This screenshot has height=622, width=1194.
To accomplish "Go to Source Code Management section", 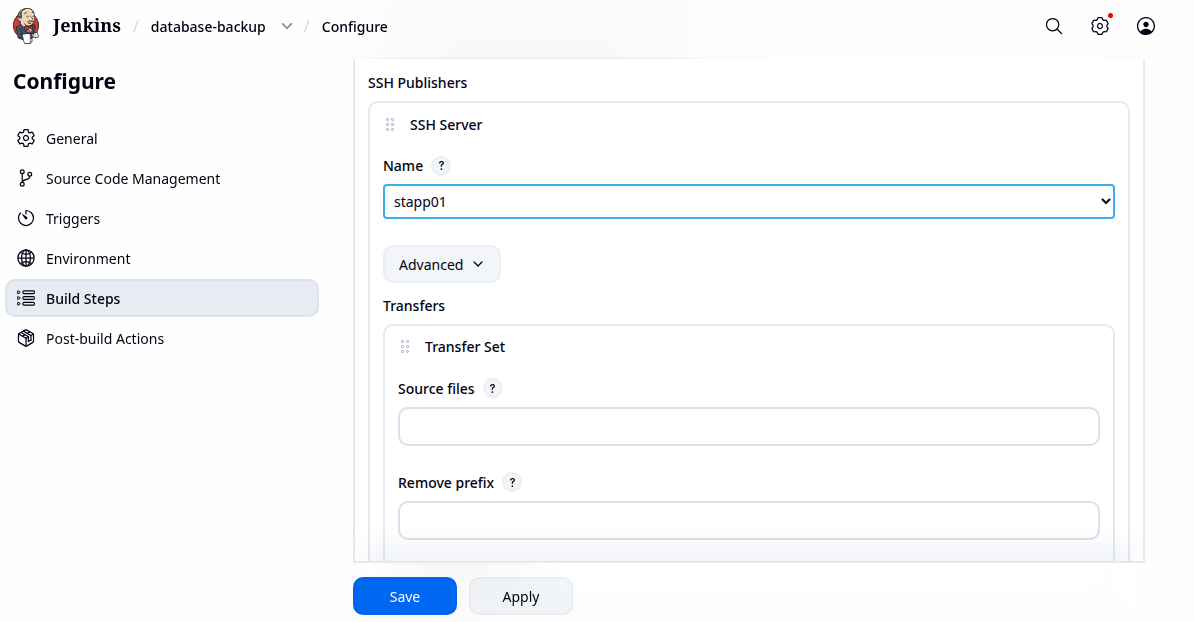I will 161,178.
